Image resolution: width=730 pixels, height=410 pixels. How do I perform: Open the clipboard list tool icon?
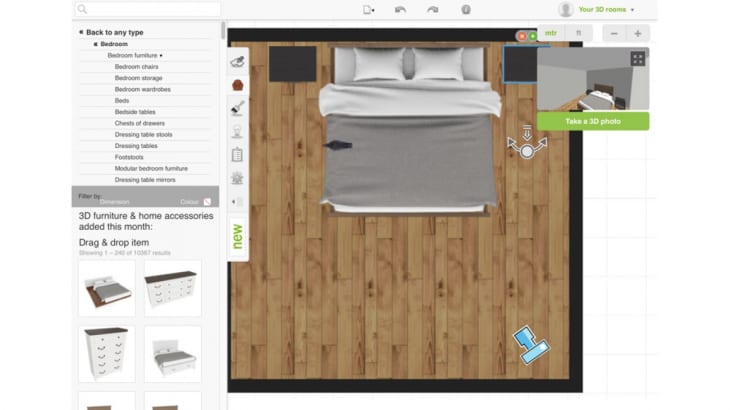(237, 155)
